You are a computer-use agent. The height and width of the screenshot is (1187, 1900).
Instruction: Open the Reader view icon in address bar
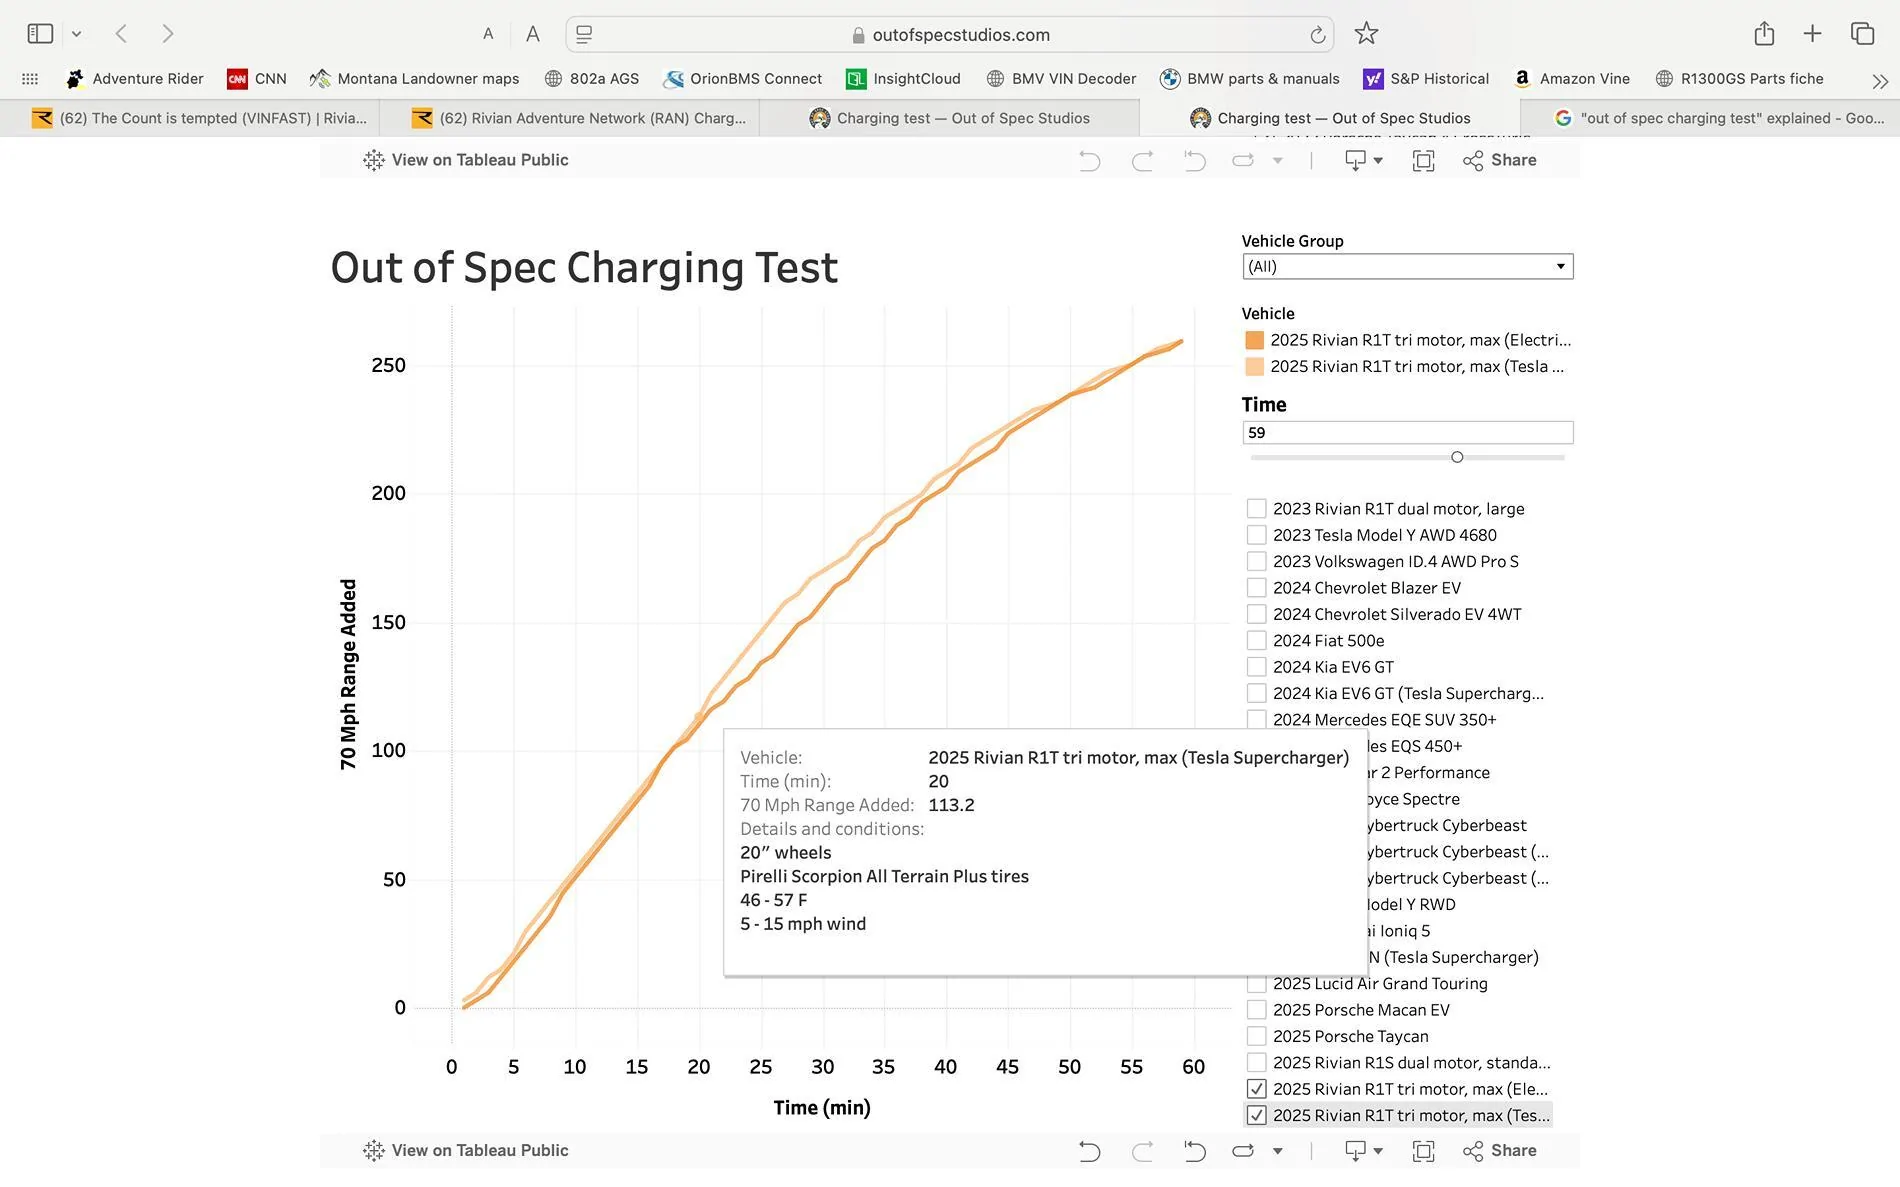click(584, 34)
